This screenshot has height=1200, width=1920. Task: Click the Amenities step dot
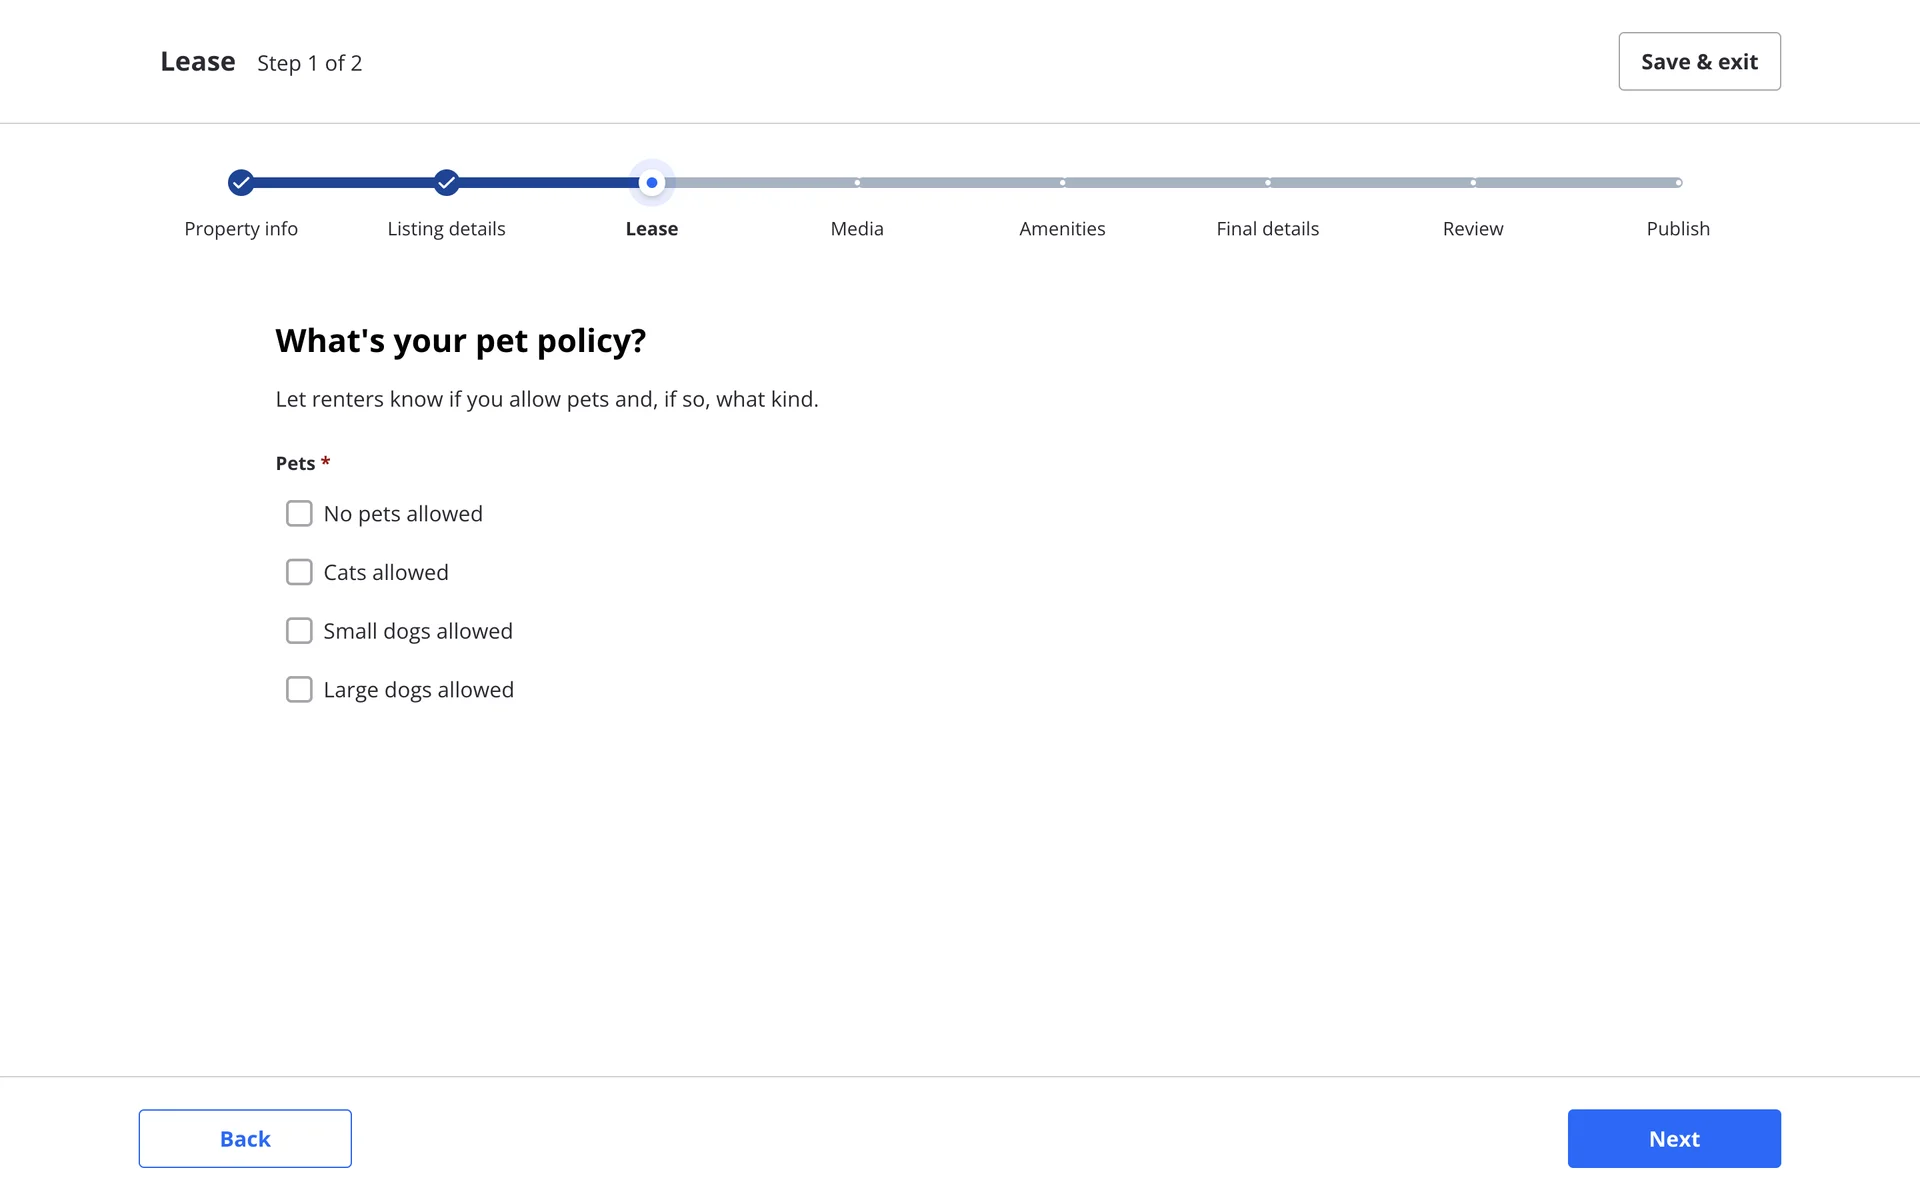pyautogui.click(x=1062, y=182)
